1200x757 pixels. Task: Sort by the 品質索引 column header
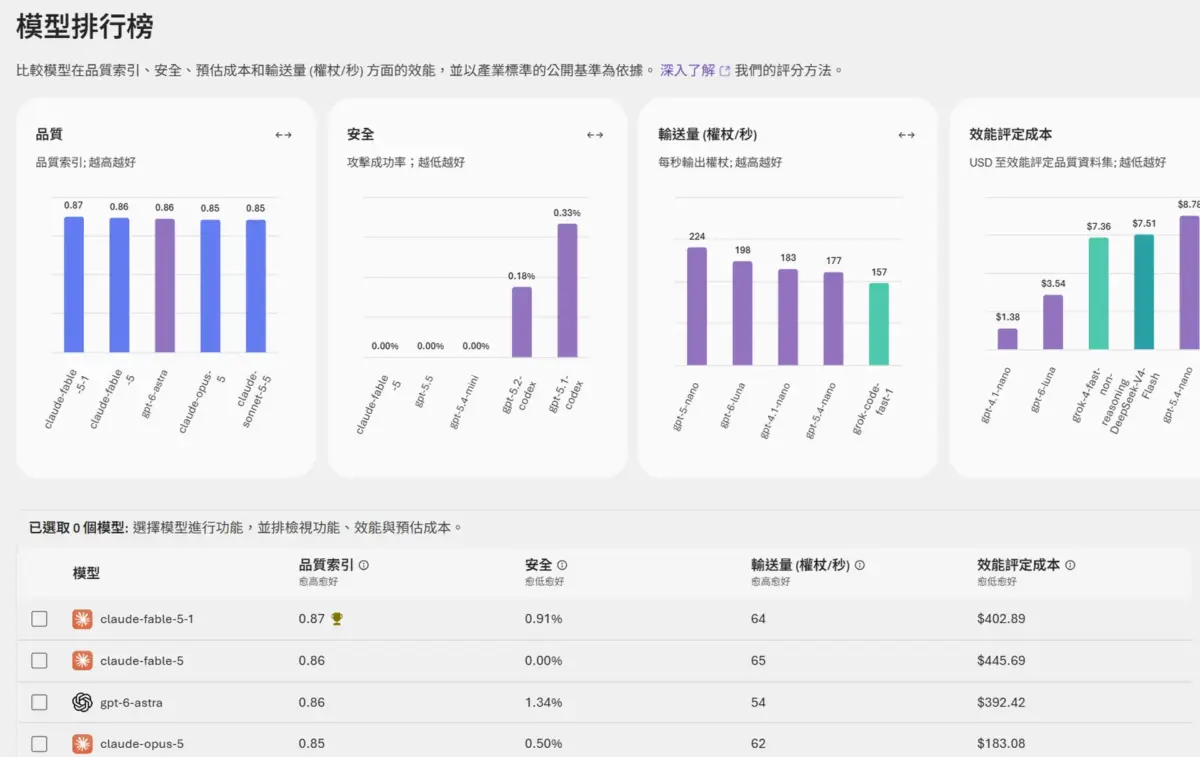coord(326,565)
